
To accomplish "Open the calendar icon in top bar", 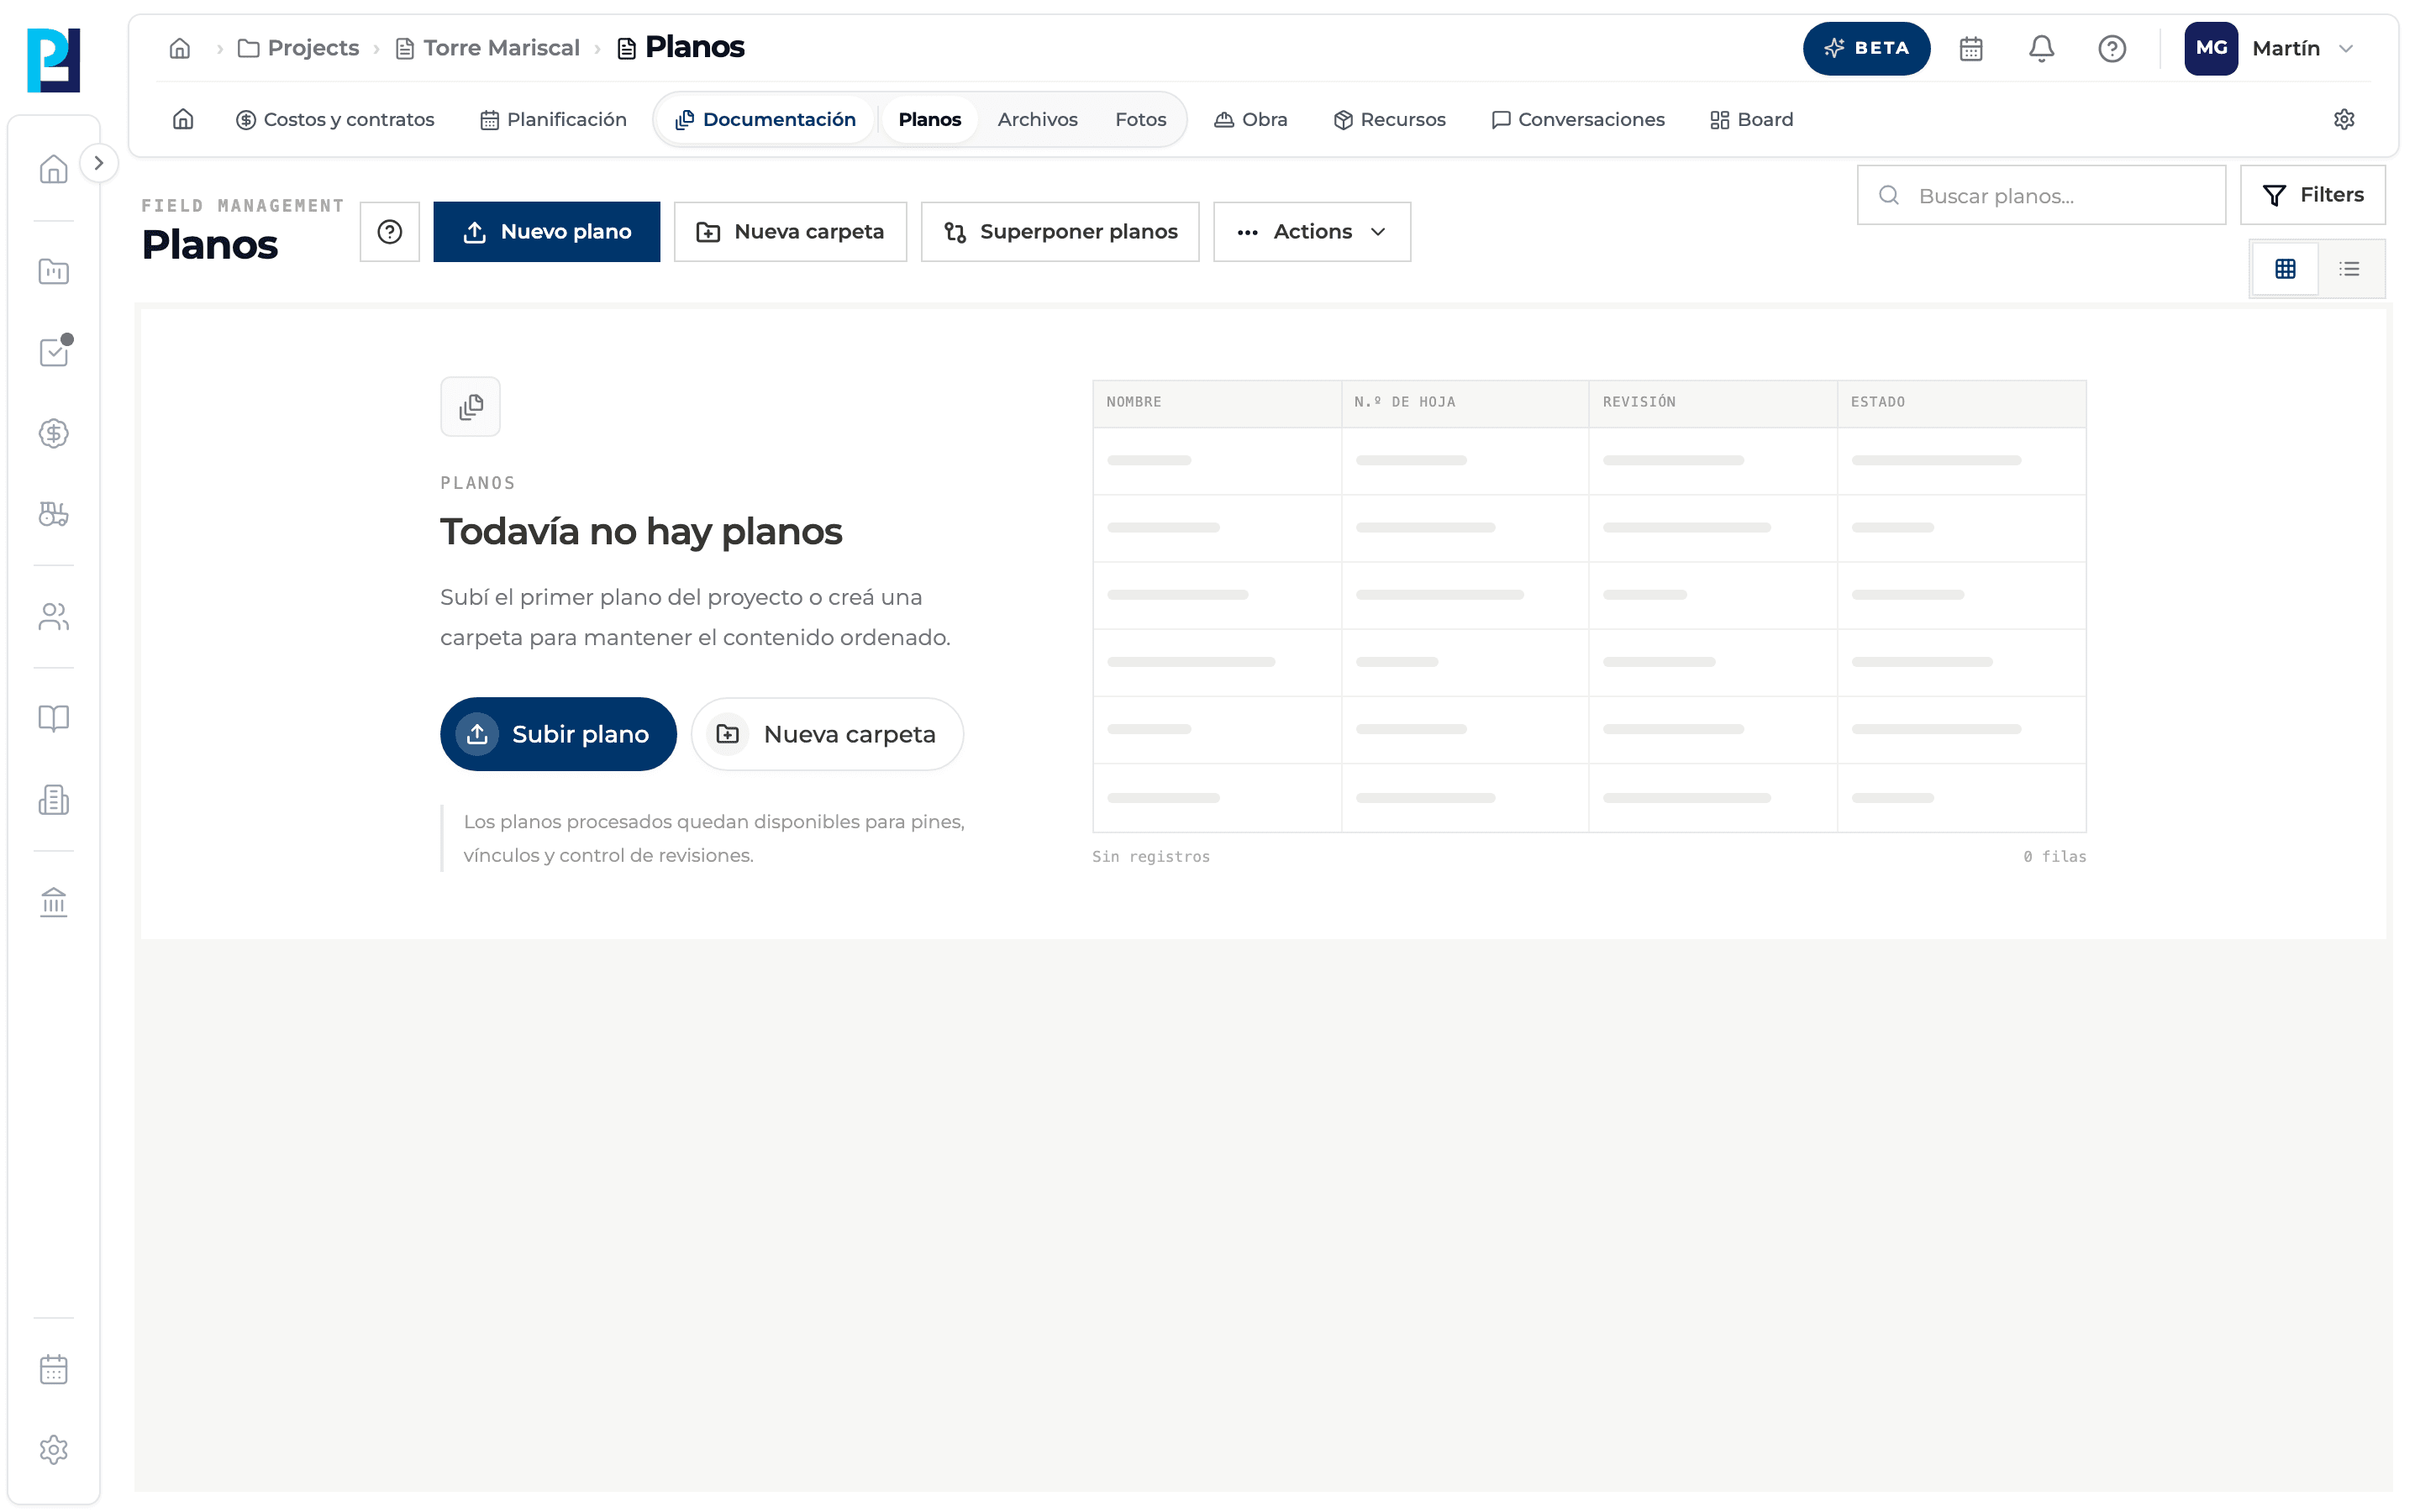I will click(x=1971, y=48).
